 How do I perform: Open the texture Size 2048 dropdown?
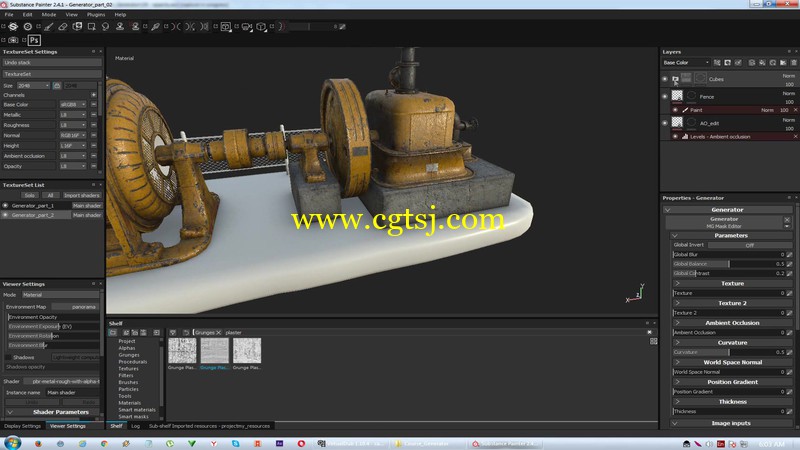click(x=33, y=86)
